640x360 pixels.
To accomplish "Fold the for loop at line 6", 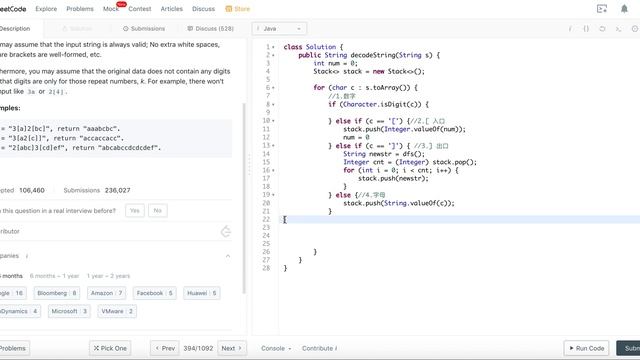I will [x=273, y=88].
